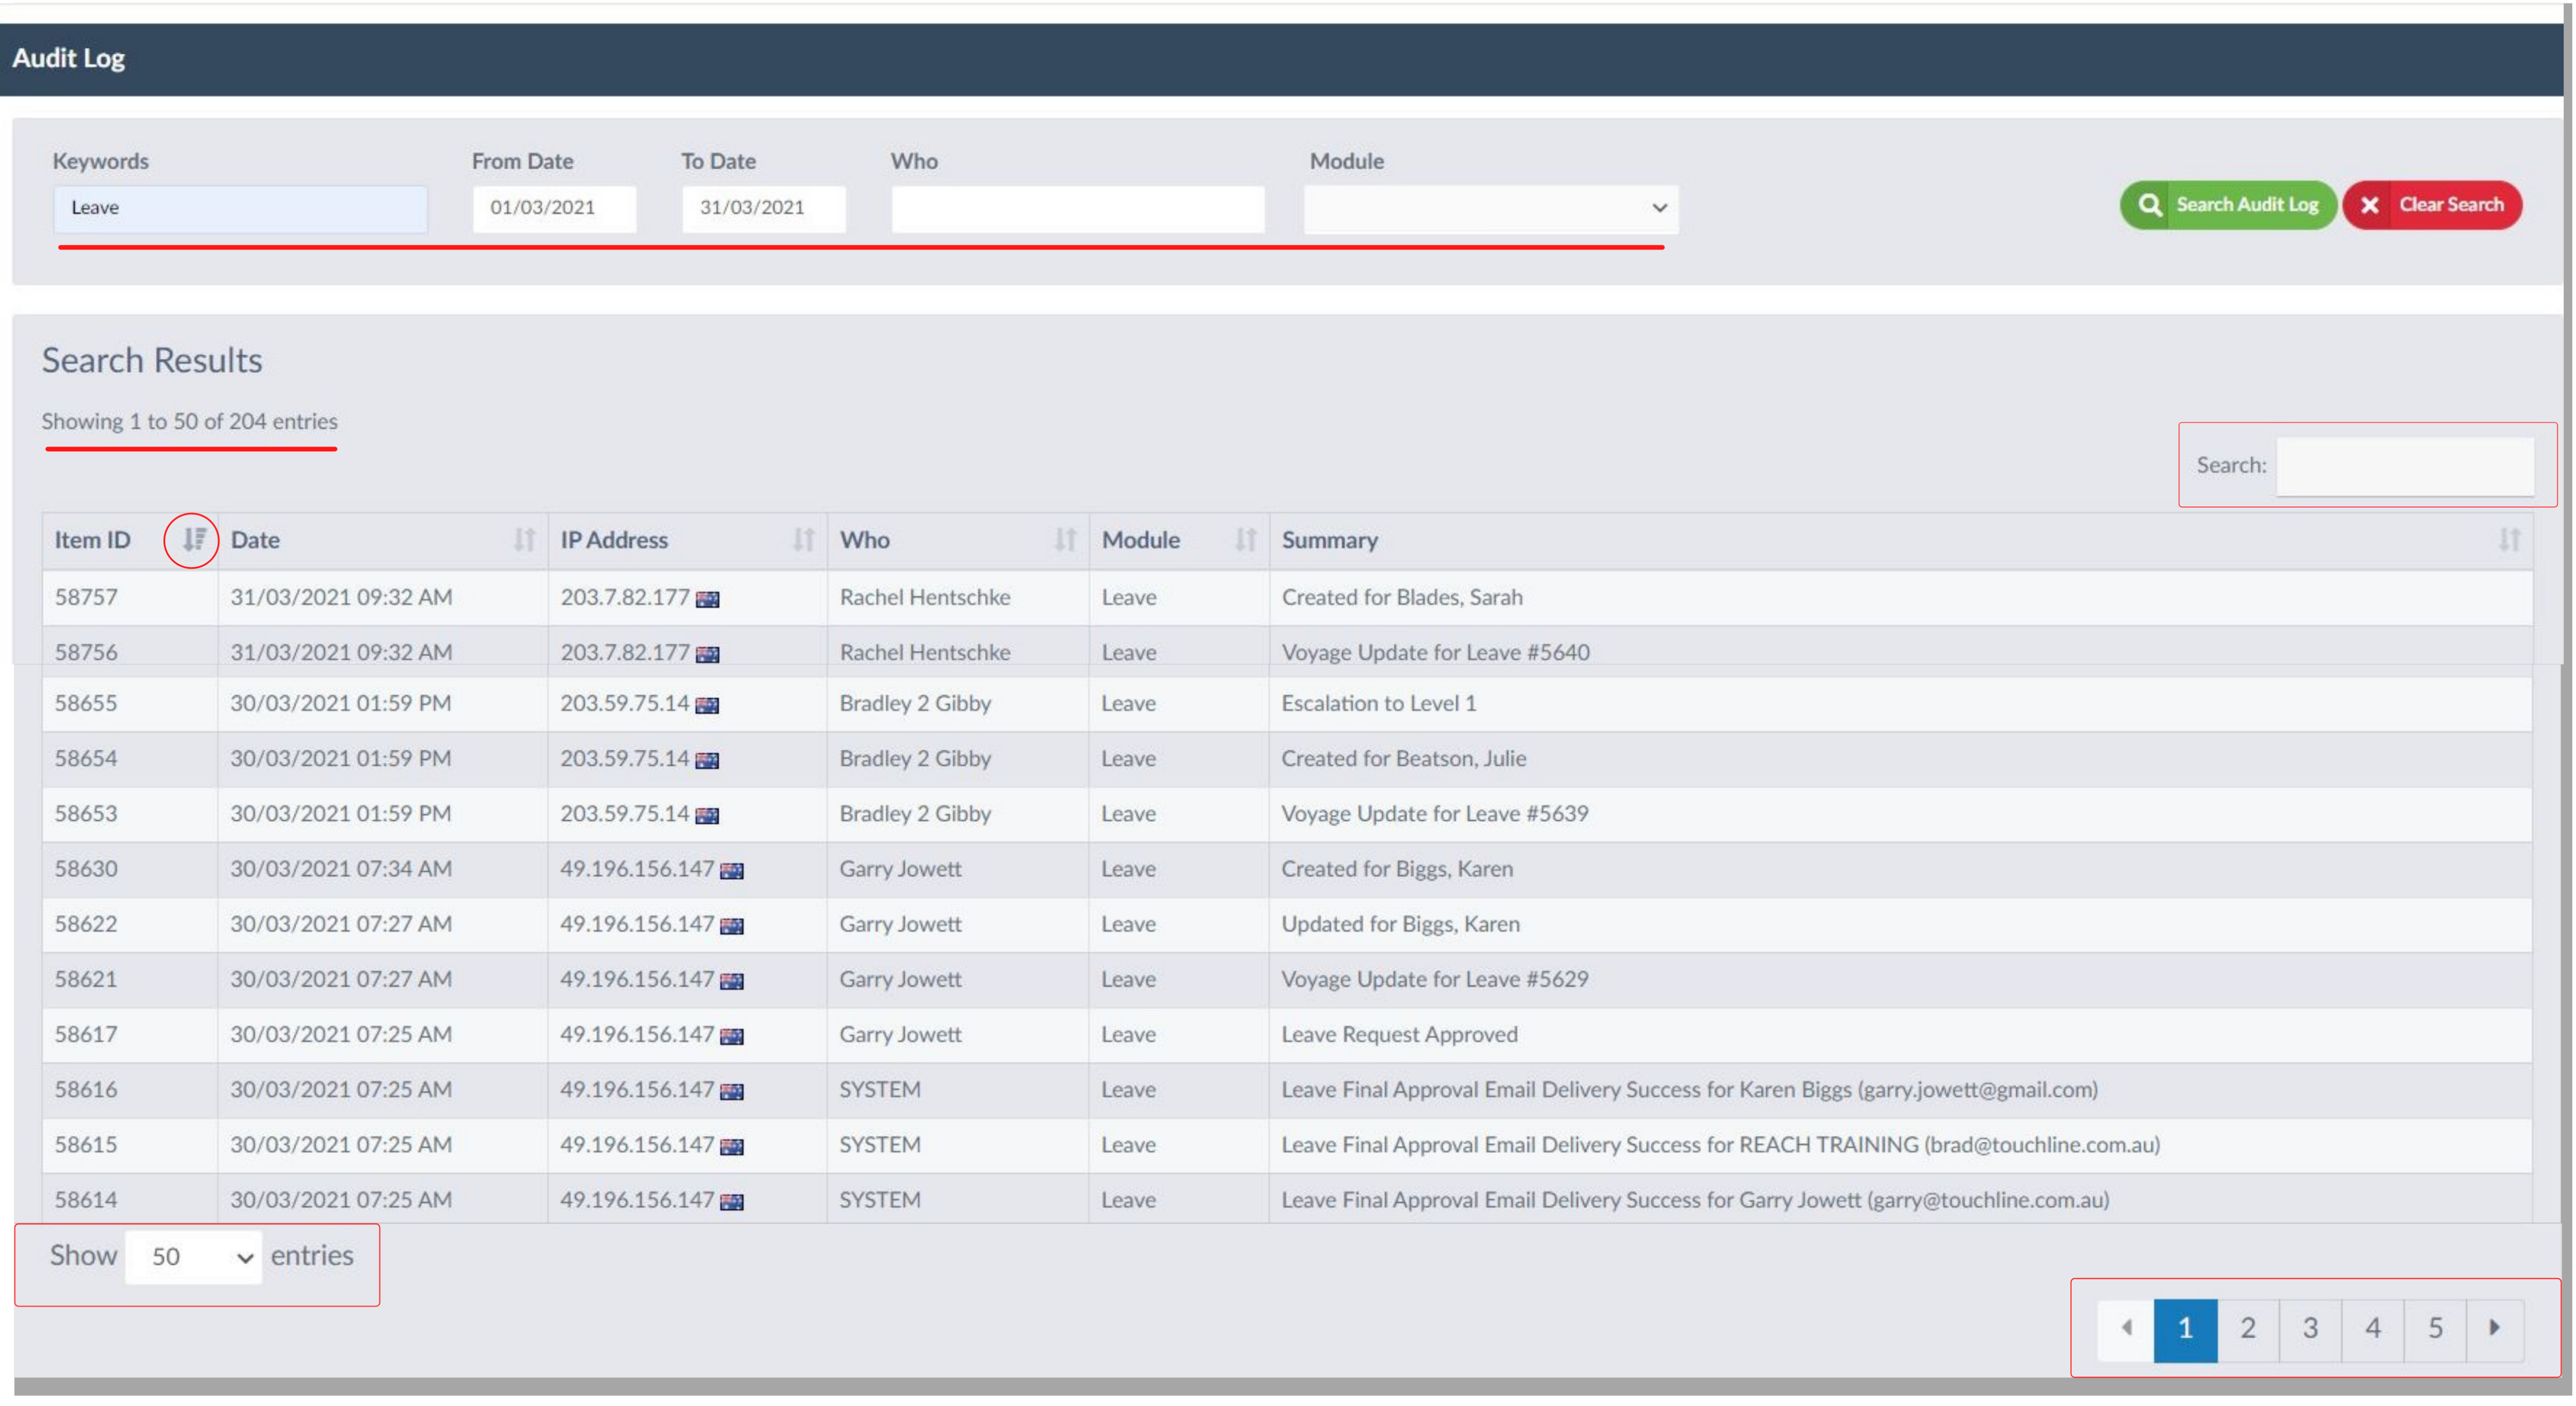
Task: Focus the Who filter text box
Action: click(1077, 208)
